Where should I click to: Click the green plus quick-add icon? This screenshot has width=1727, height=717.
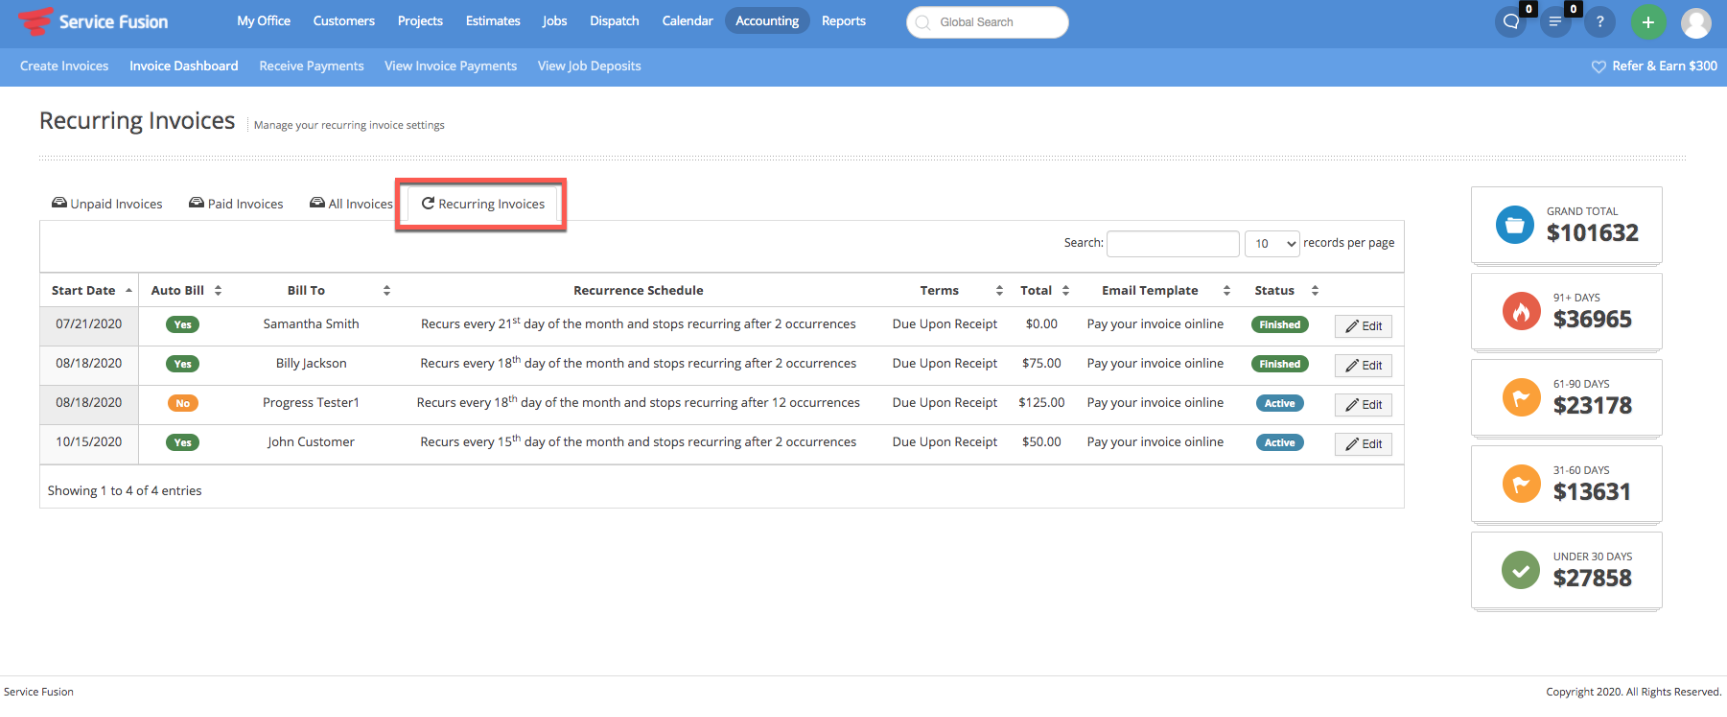(1648, 22)
